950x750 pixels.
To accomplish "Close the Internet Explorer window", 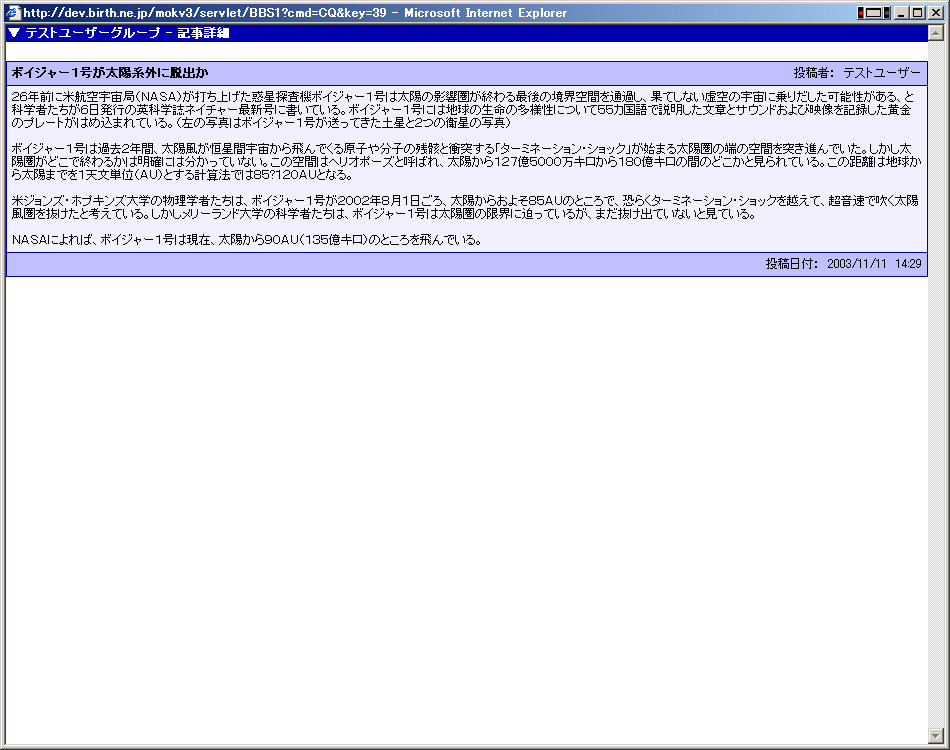I will (935, 13).
